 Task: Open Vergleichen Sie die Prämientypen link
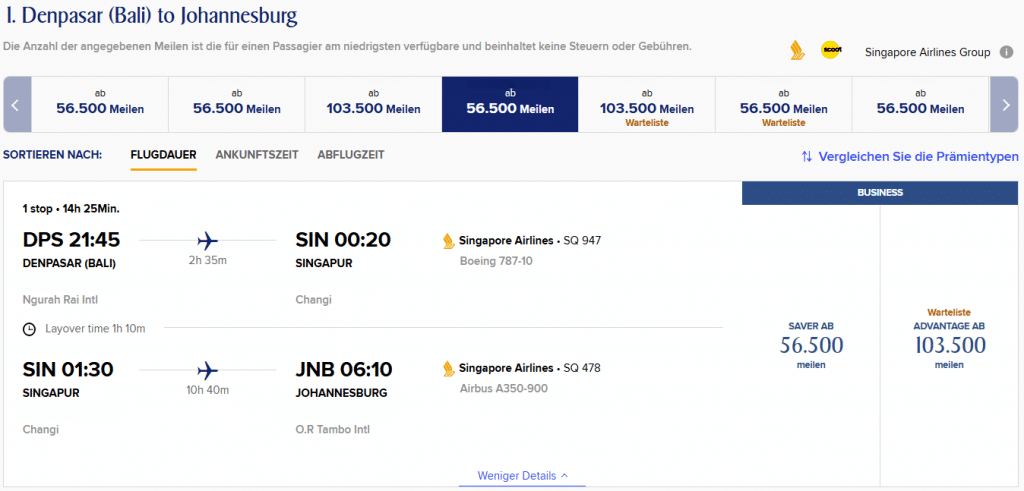(909, 157)
